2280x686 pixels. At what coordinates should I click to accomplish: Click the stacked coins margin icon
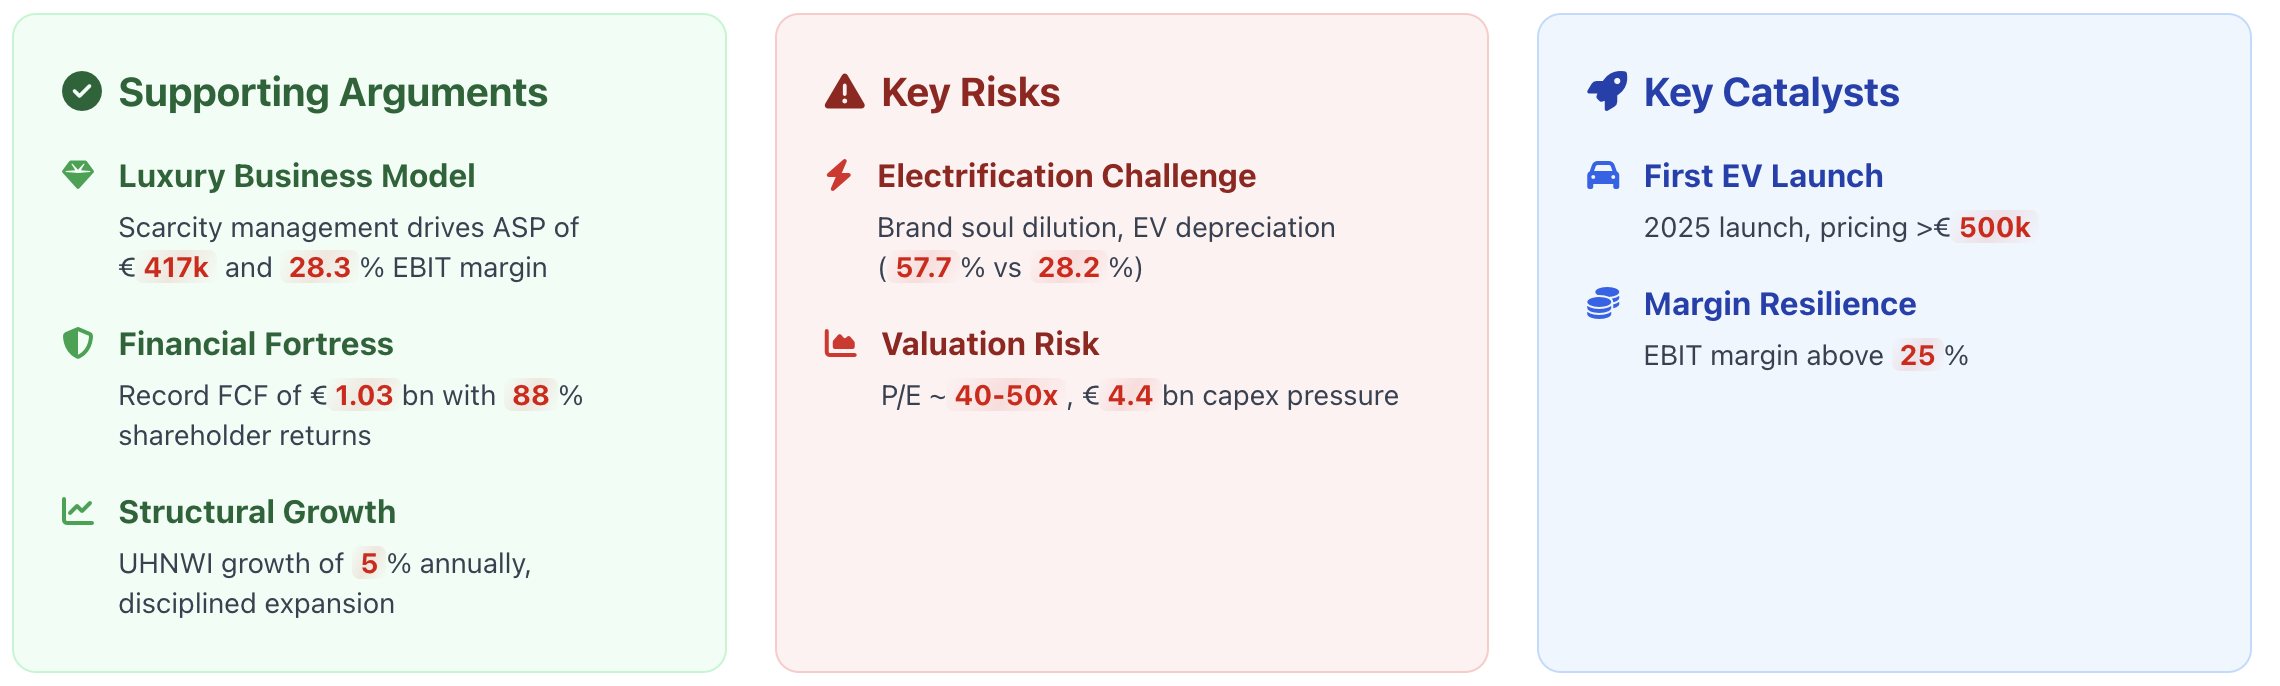pos(1603,303)
